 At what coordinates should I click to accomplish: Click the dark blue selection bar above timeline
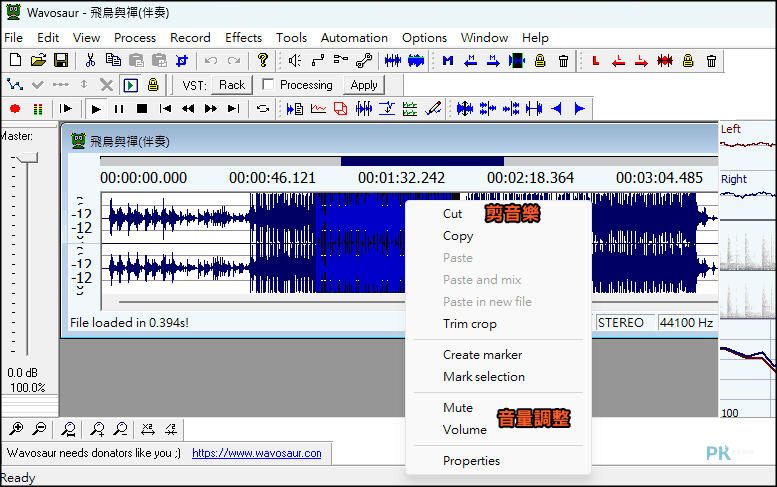tap(422, 161)
